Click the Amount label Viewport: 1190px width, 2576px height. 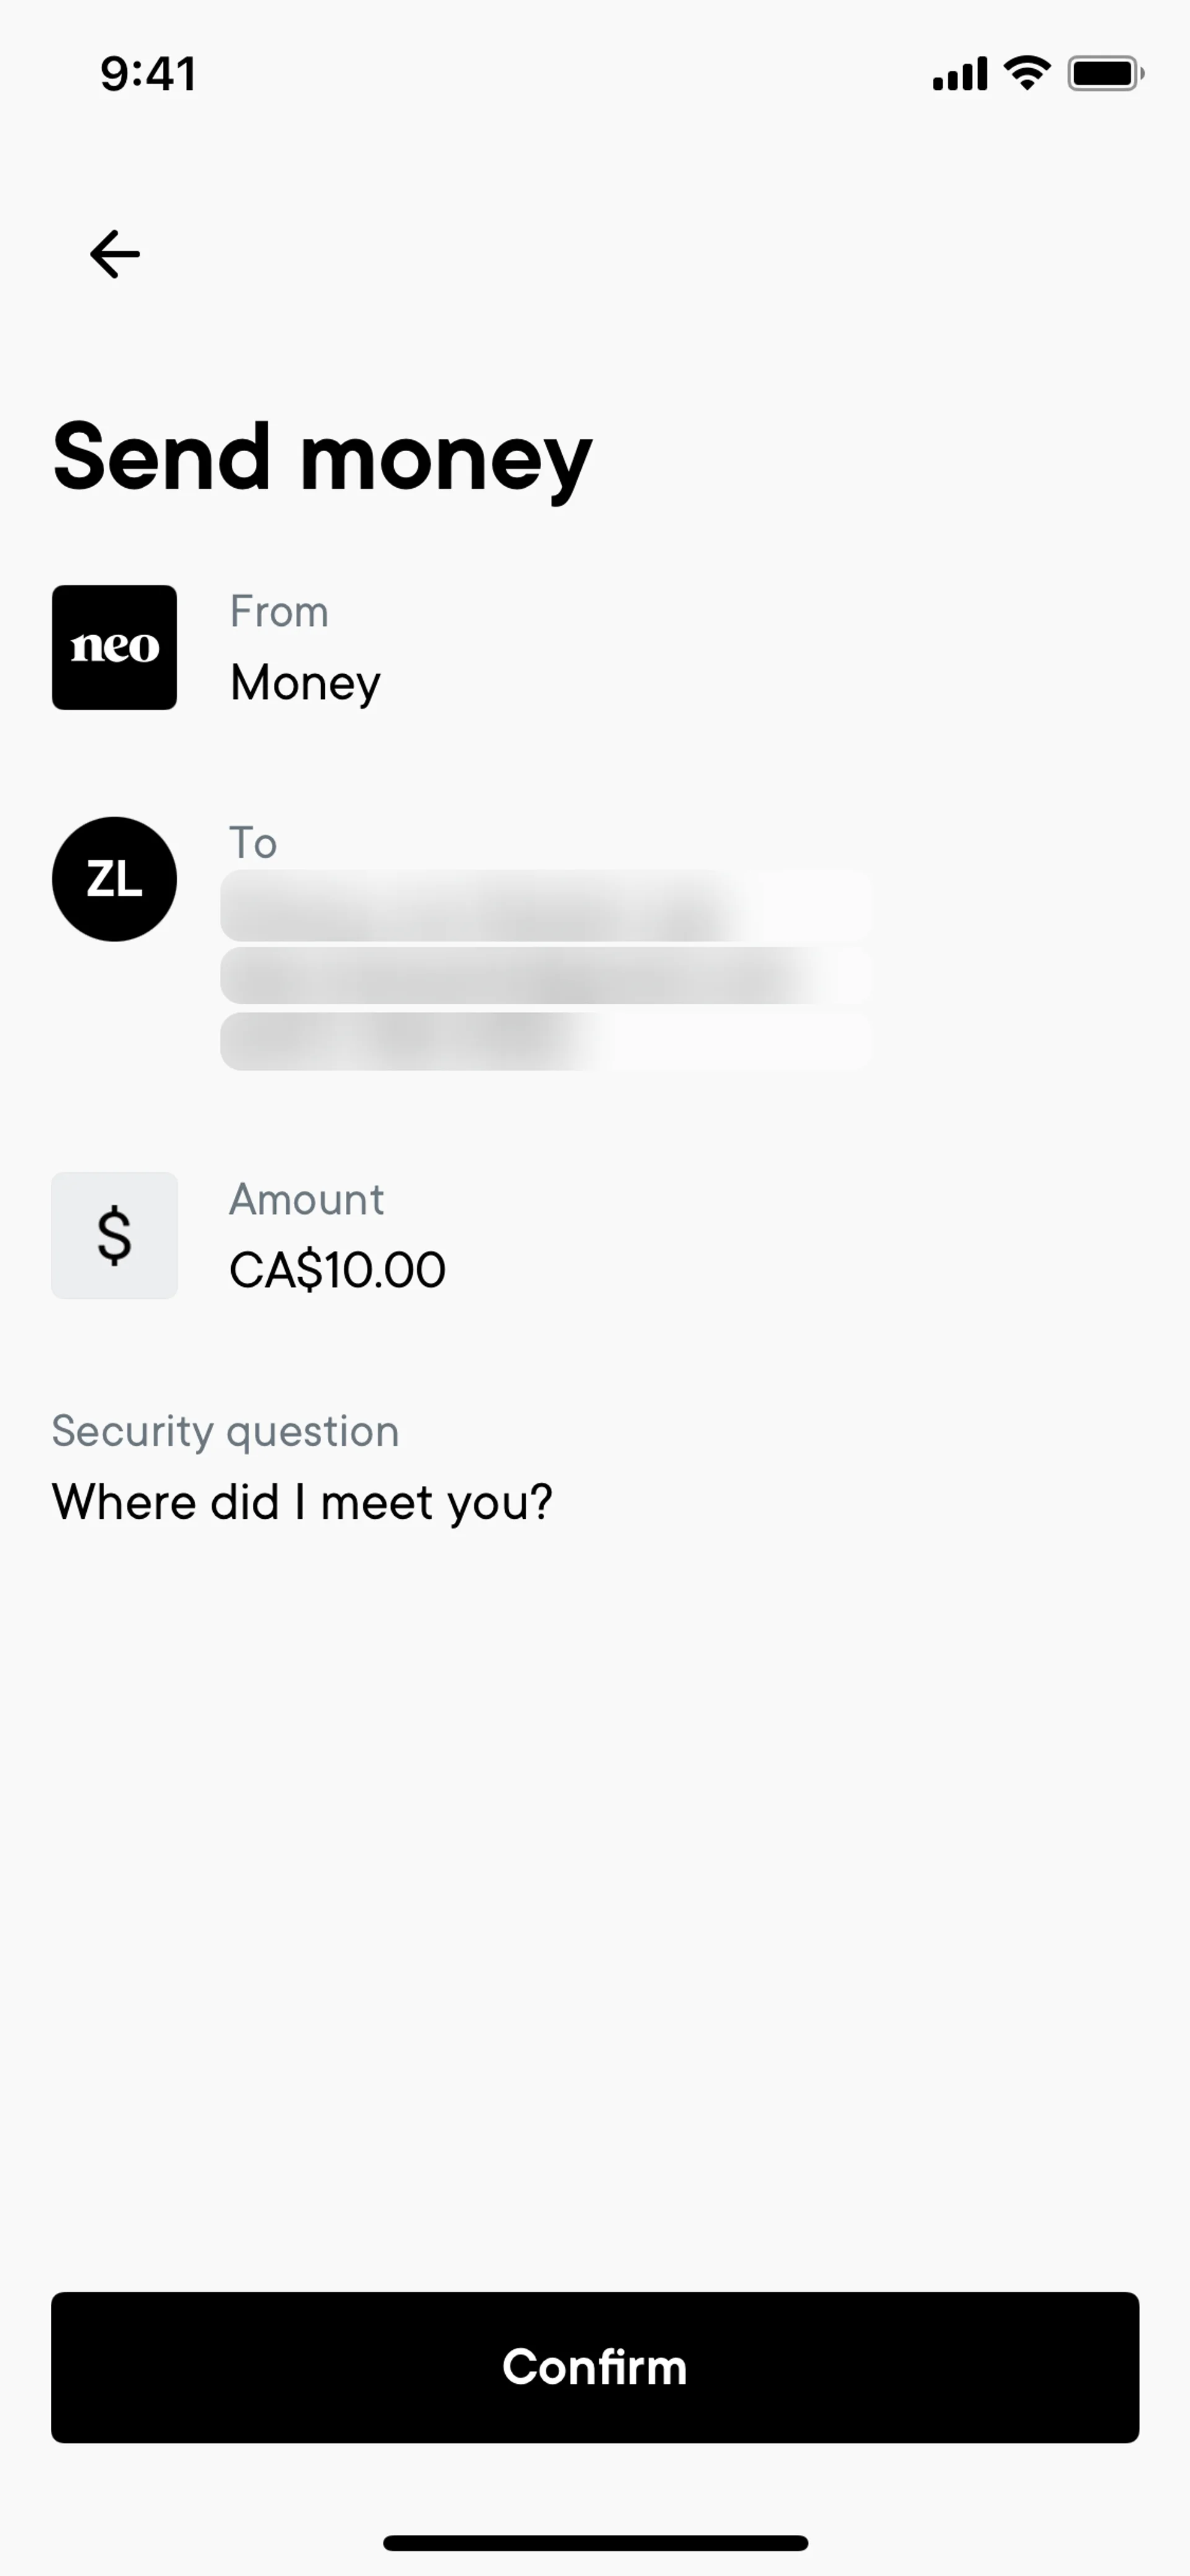pos(306,1199)
